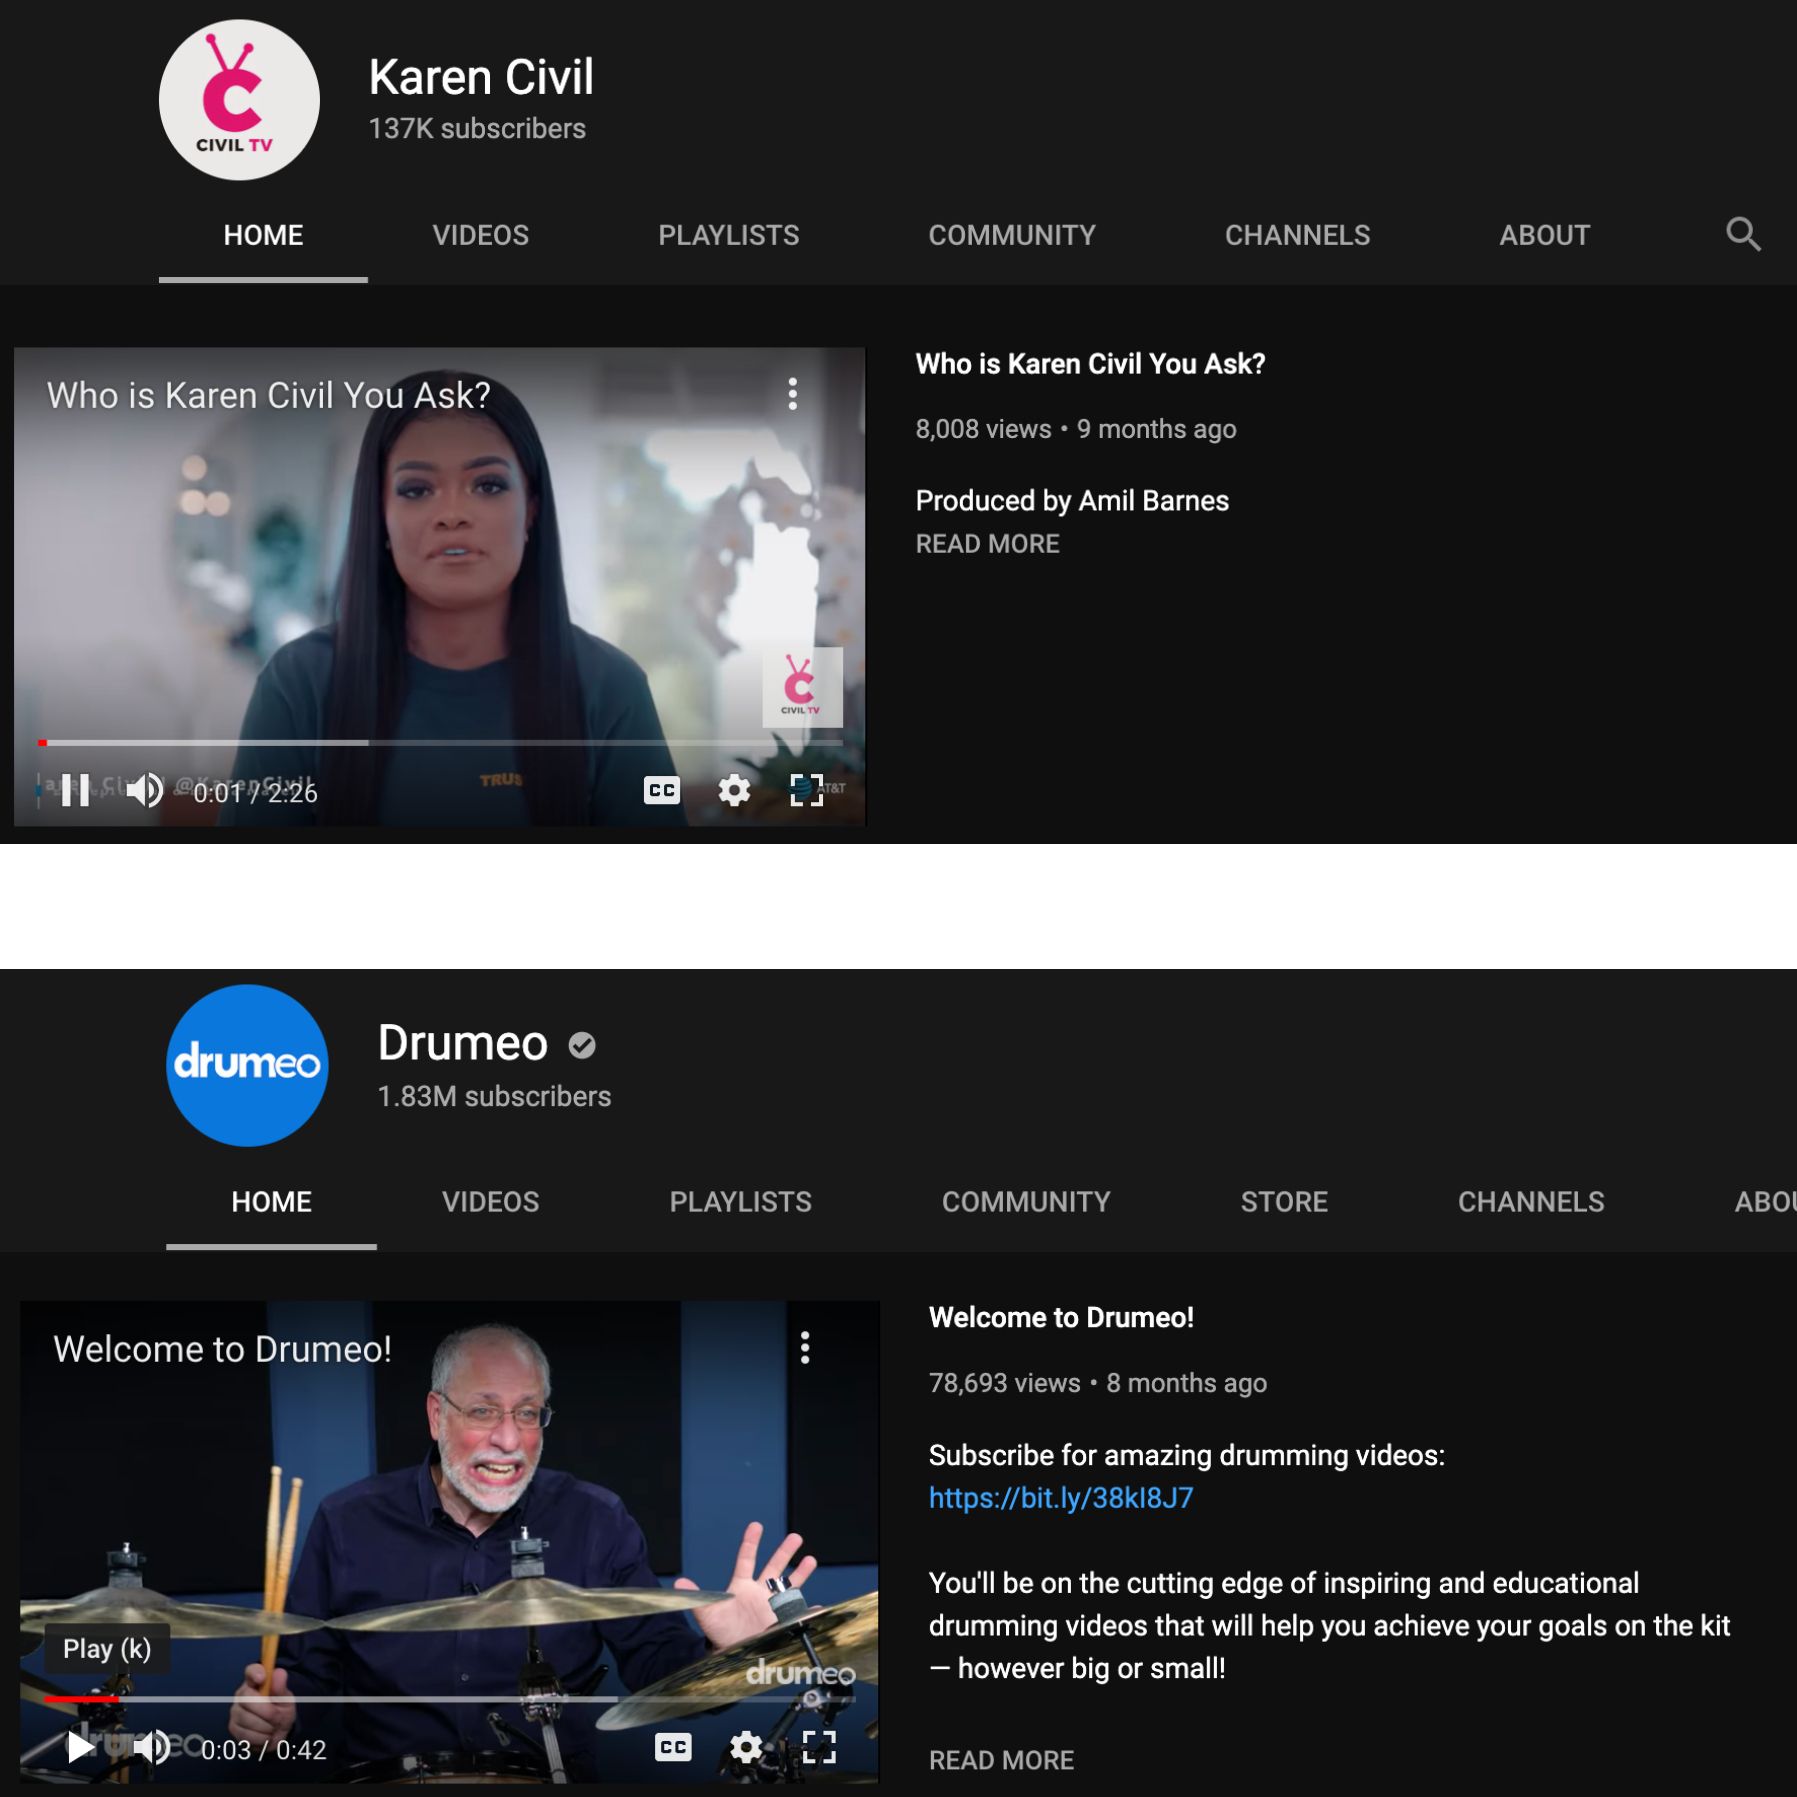Click the Drumeo channel logo avatar
The width and height of the screenshot is (1797, 1797).
pos(247,1065)
